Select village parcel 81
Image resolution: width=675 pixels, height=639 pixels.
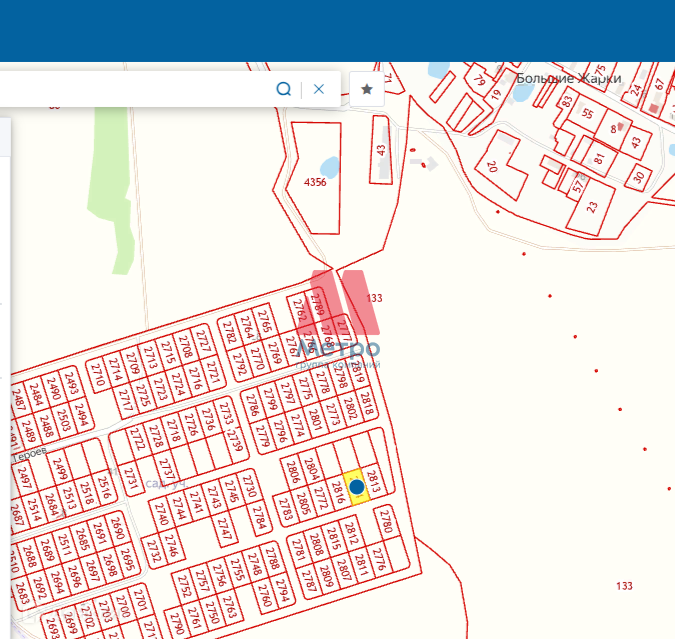599,158
